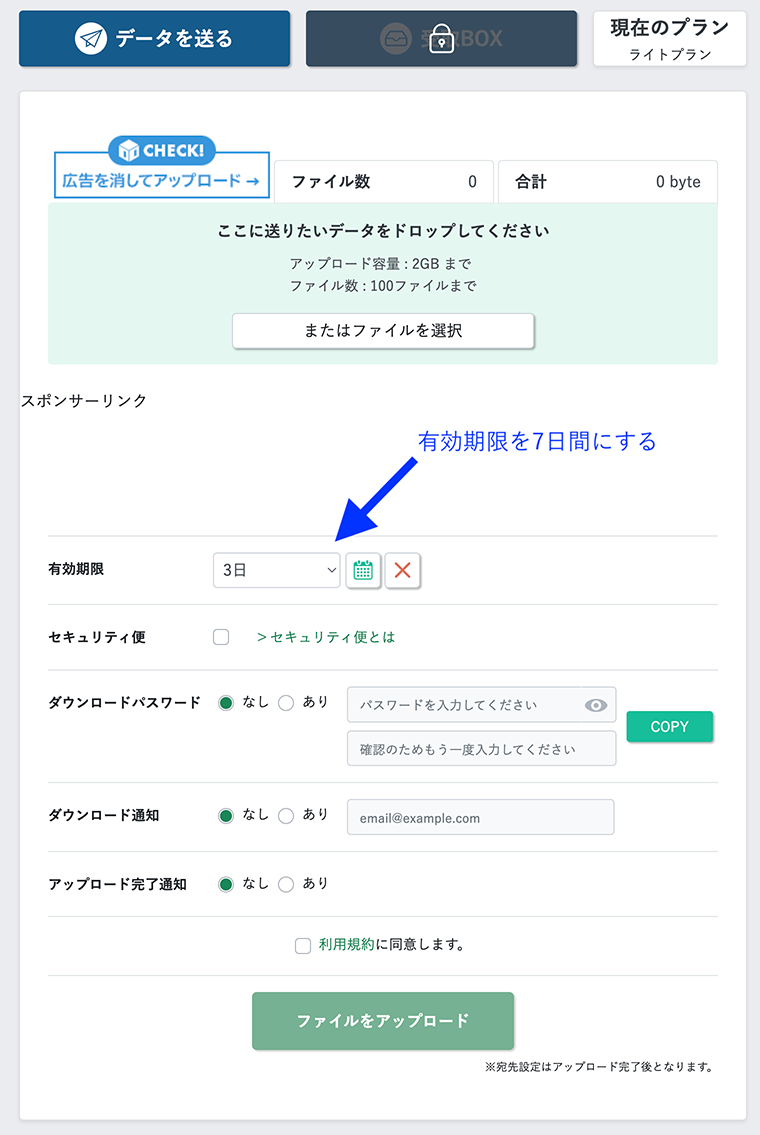The height and width of the screenshot is (1135, 760).
Task: Click the red X clear expiry icon
Action: pyautogui.click(x=403, y=571)
